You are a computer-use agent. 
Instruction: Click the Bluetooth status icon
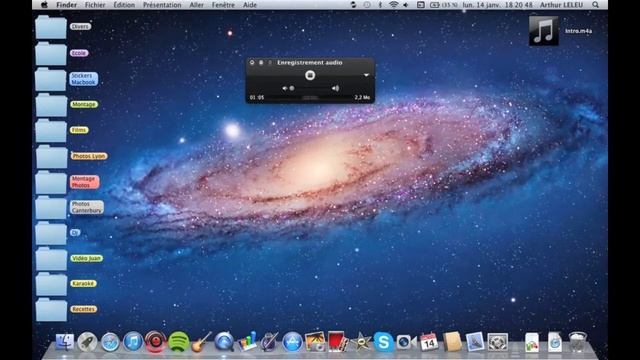[x=380, y=5]
